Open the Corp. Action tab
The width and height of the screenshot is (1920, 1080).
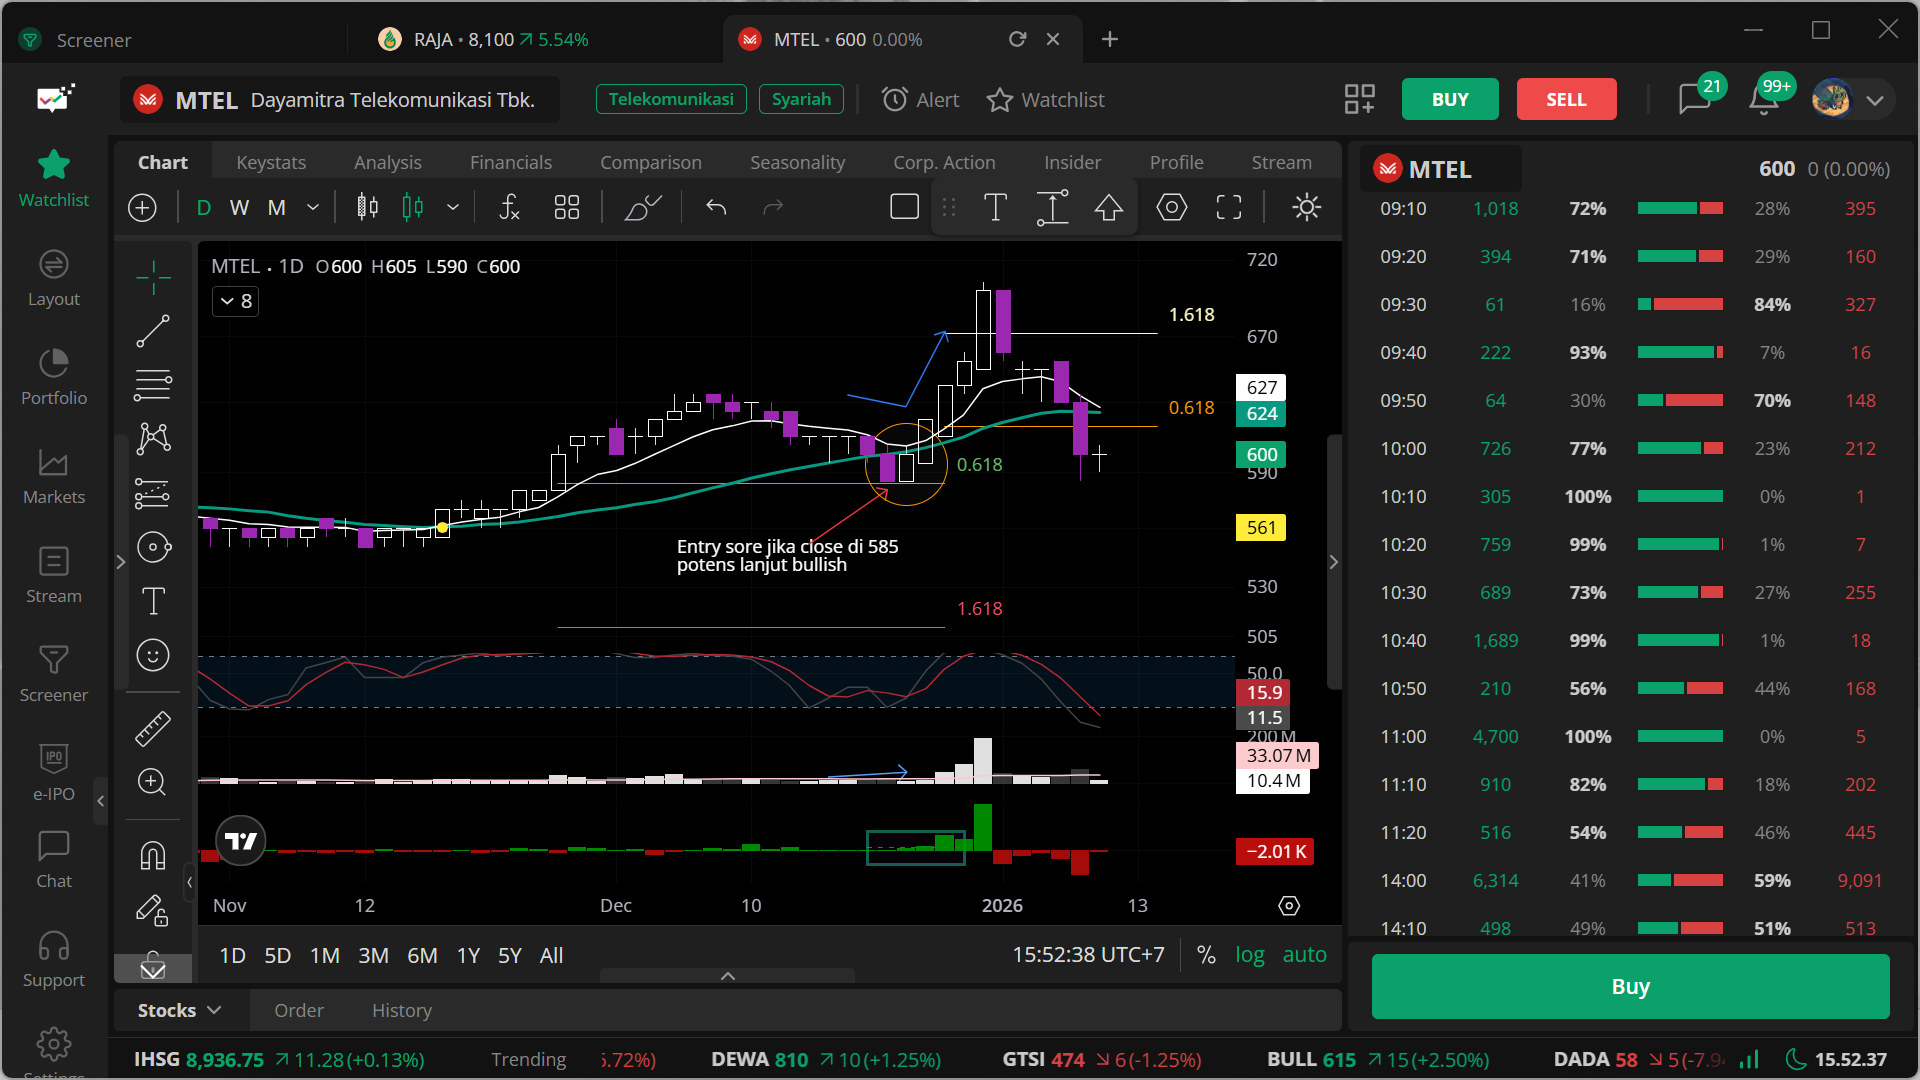(x=943, y=162)
